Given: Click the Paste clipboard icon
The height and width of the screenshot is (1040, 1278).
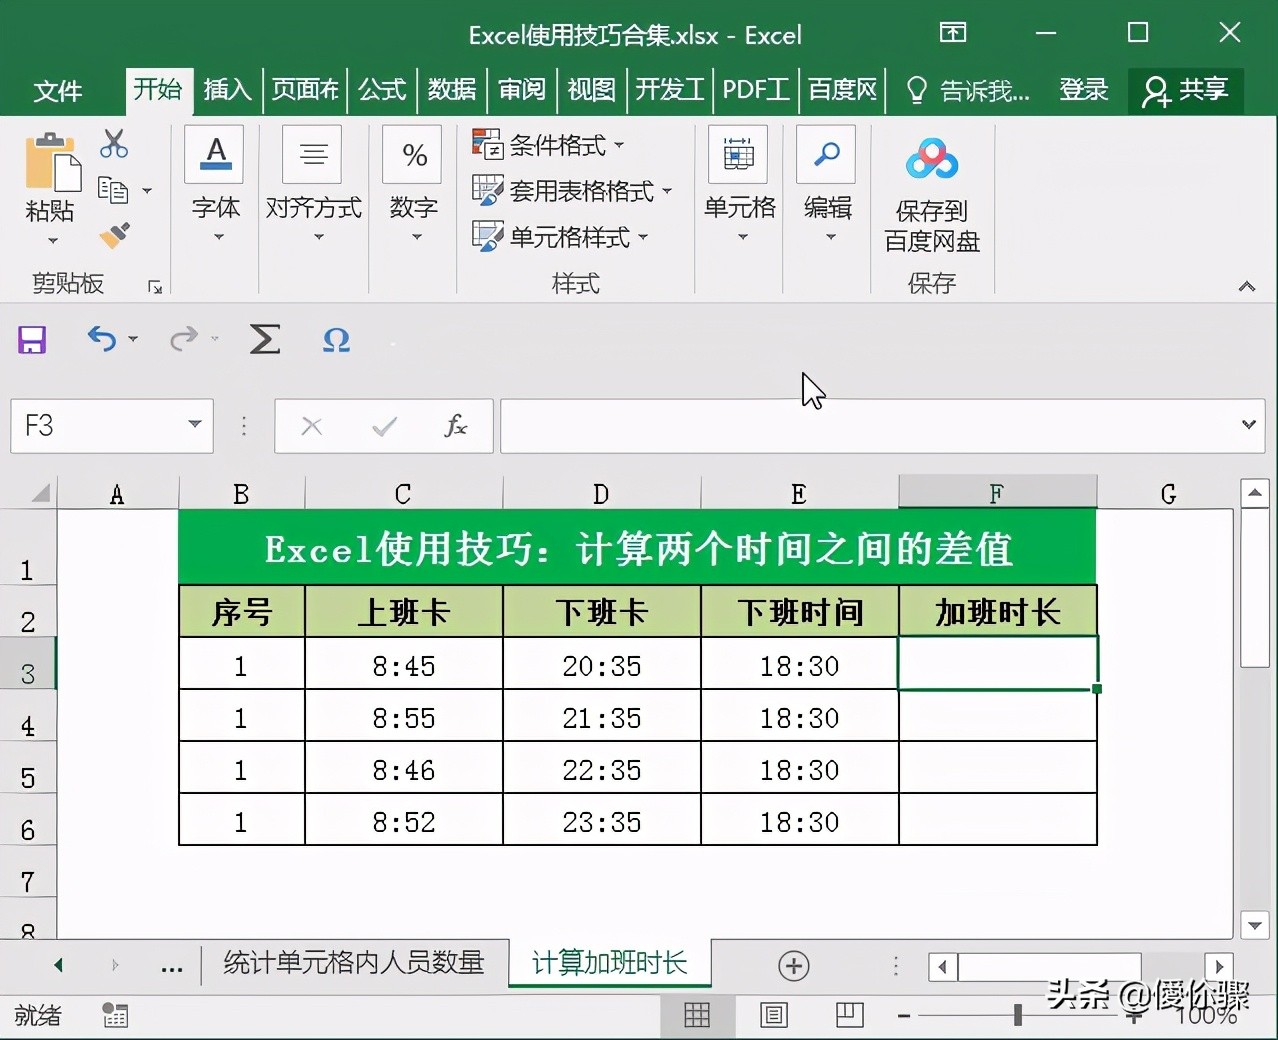Looking at the screenshot, I should pos(52,162).
